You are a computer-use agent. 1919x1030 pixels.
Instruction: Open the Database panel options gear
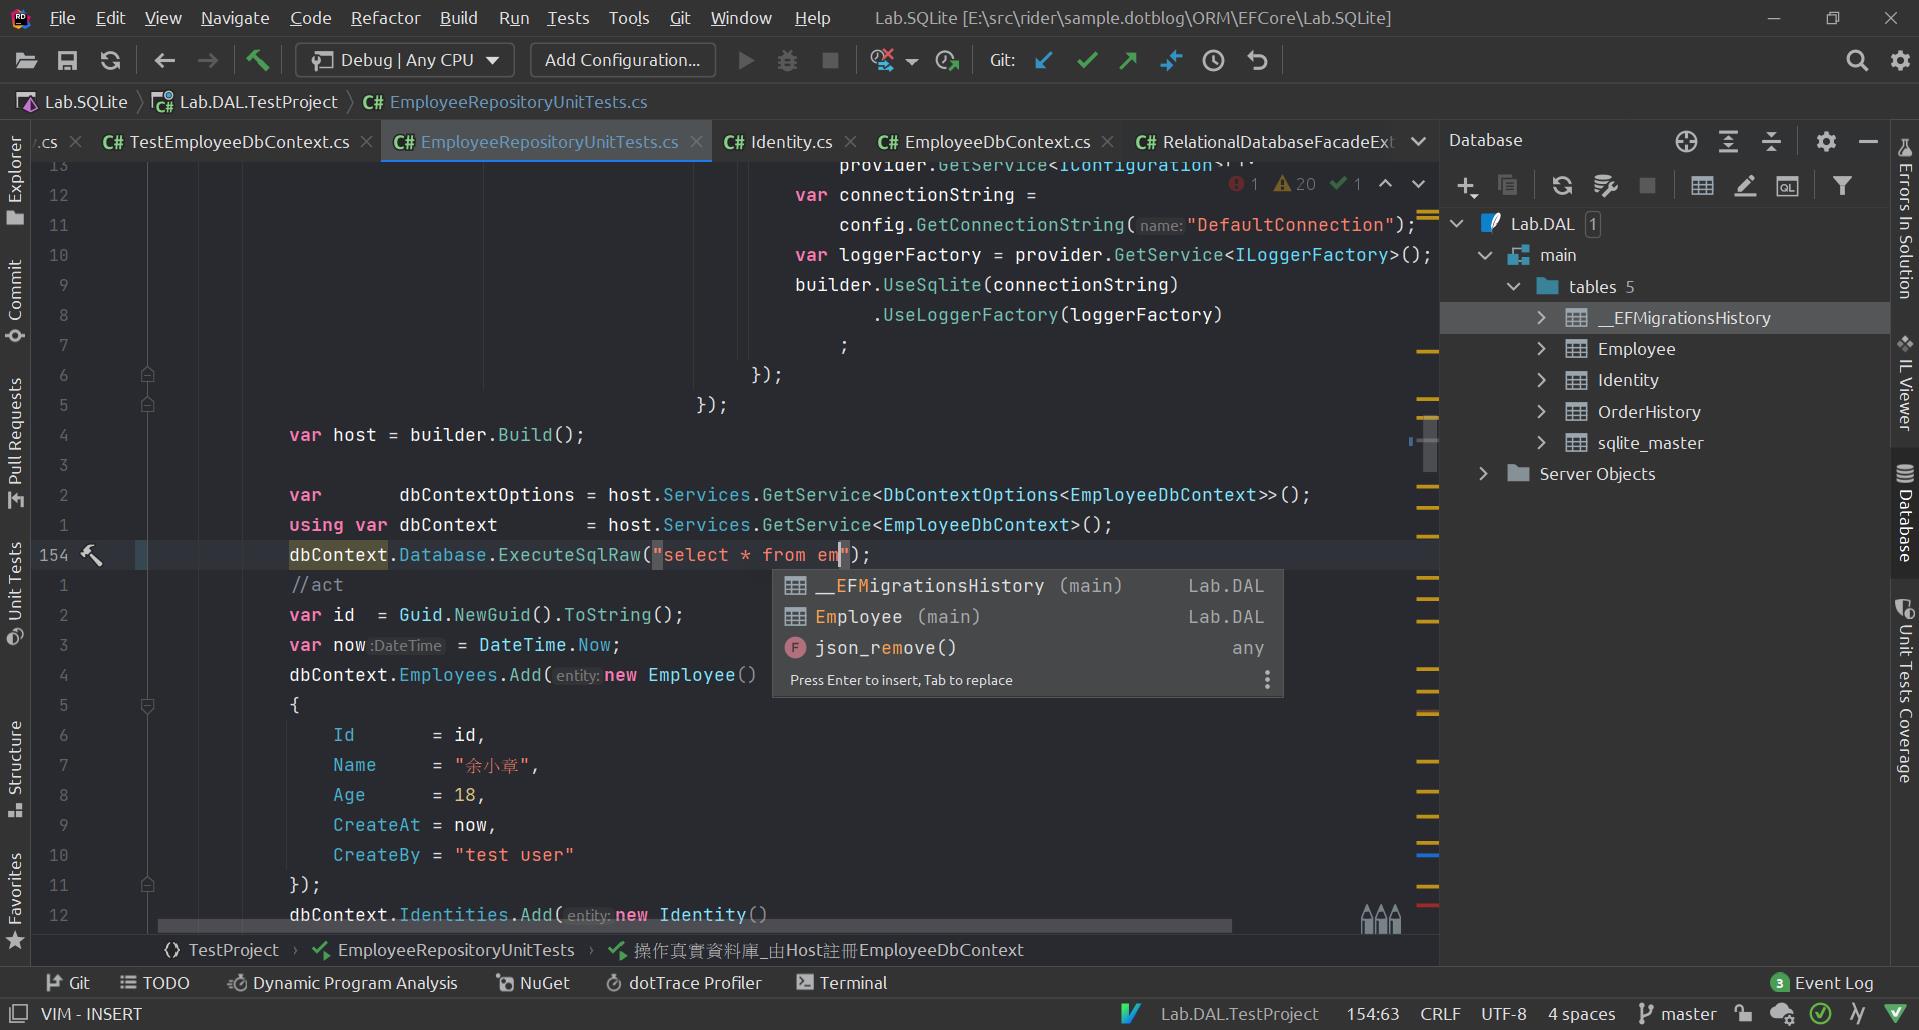1826,142
